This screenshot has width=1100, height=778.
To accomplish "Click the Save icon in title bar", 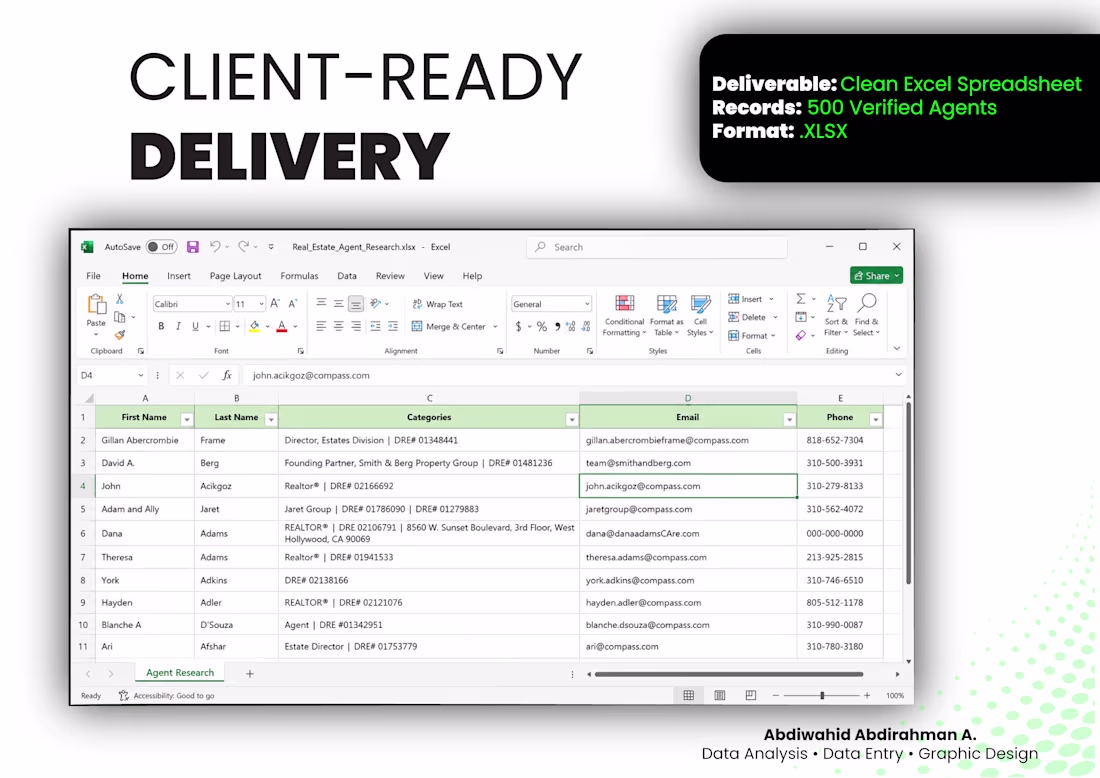I will click(192, 247).
